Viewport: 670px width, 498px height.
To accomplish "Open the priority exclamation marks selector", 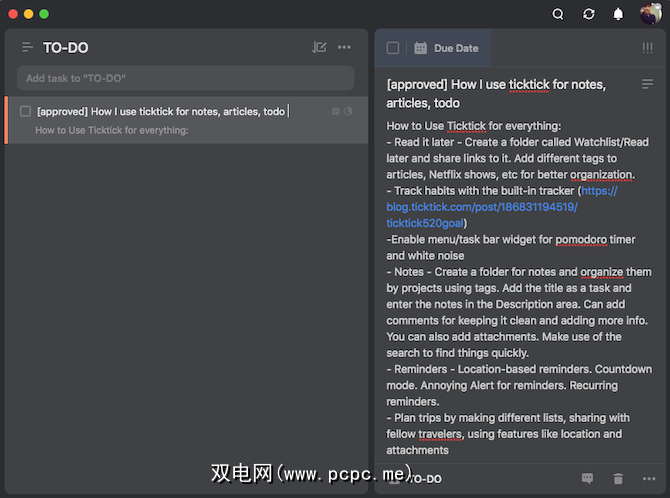I will (647, 48).
